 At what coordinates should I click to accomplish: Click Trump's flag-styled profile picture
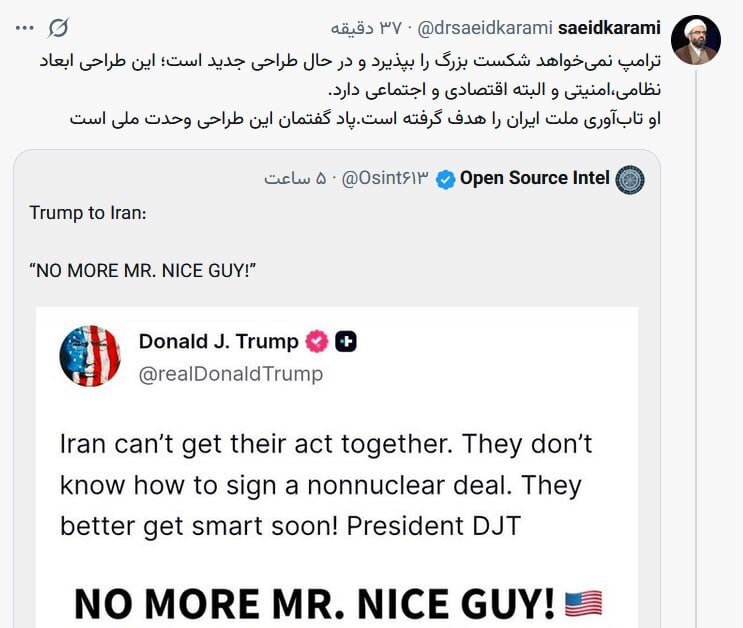pyautogui.click(x=90, y=356)
